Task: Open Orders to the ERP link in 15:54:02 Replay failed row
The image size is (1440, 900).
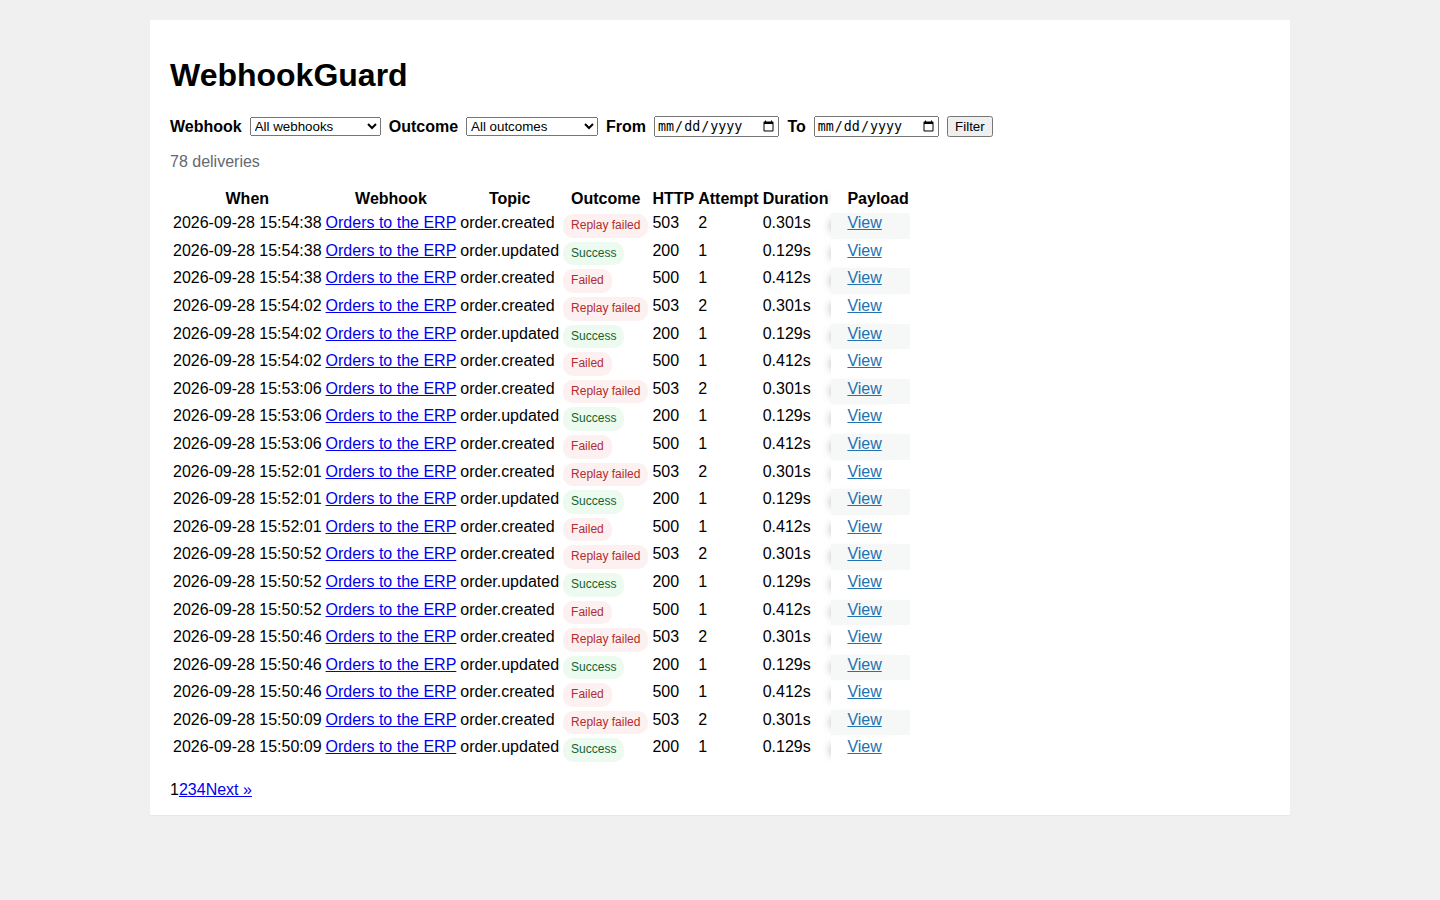Action: [390, 305]
